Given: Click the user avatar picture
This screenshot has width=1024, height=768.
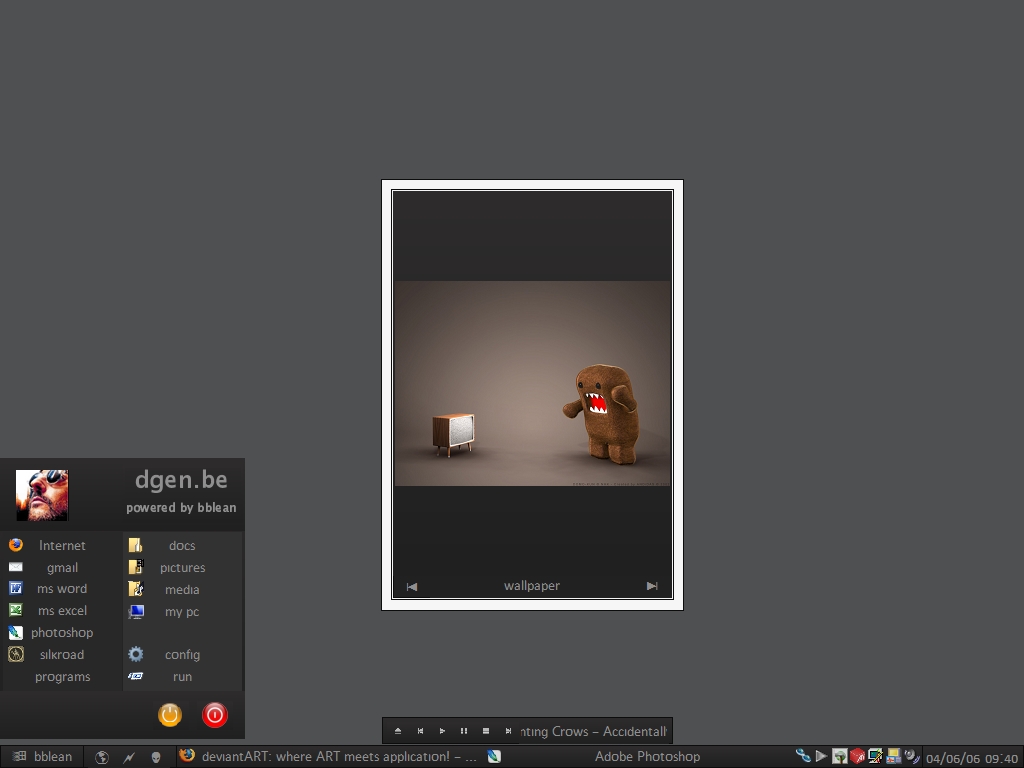Looking at the screenshot, I should pos(42,495).
